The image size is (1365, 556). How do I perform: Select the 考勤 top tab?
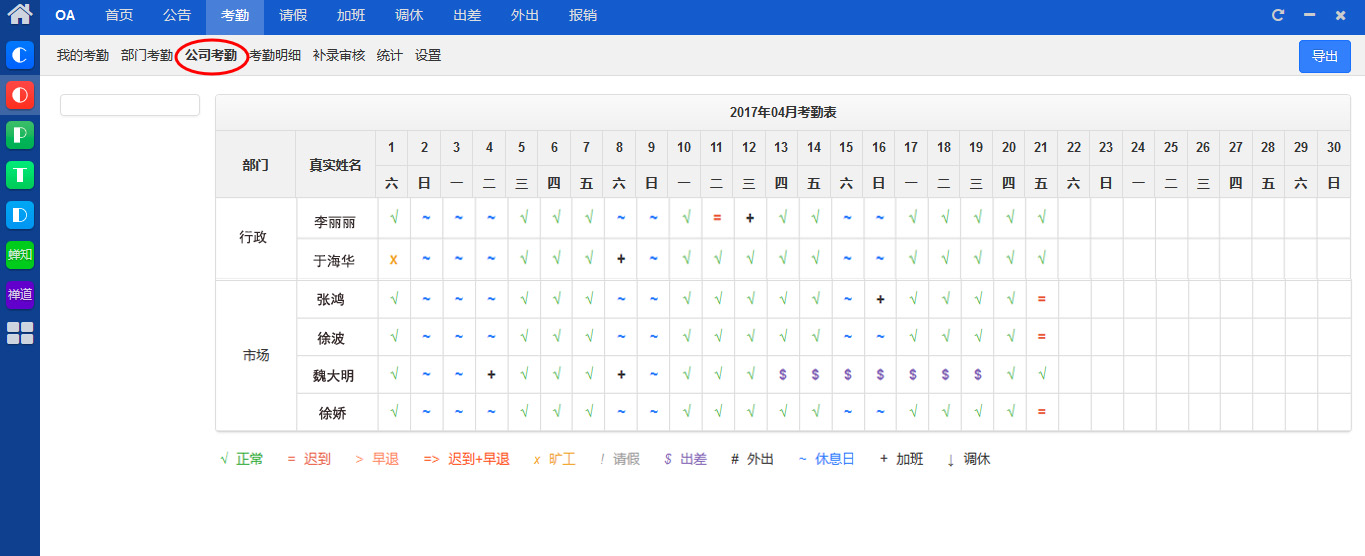pos(235,16)
